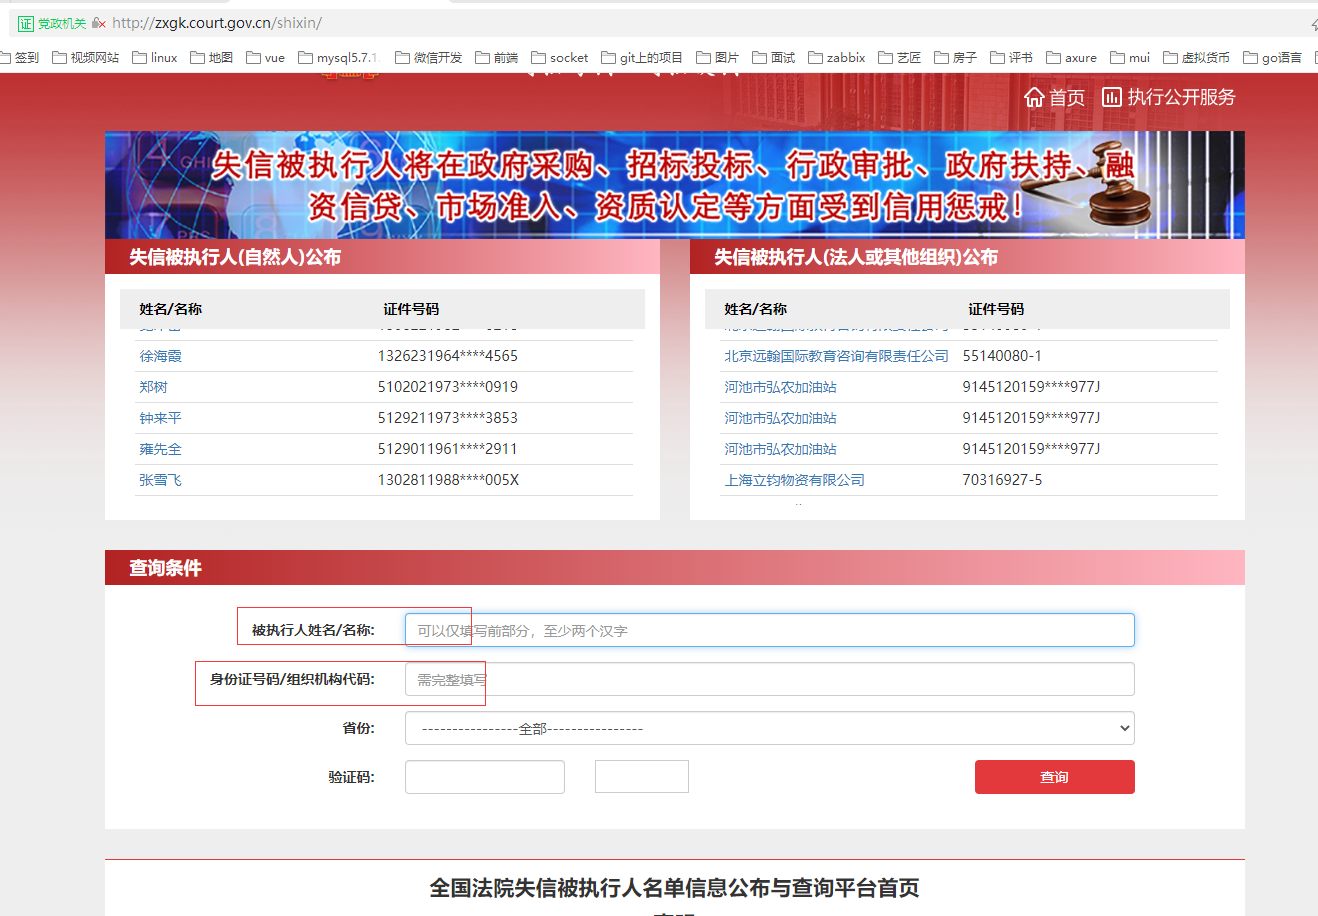The height and width of the screenshot is (916, 1318).
Task: Open the axure bookmarks folder icon
Action: point(1051,57)
